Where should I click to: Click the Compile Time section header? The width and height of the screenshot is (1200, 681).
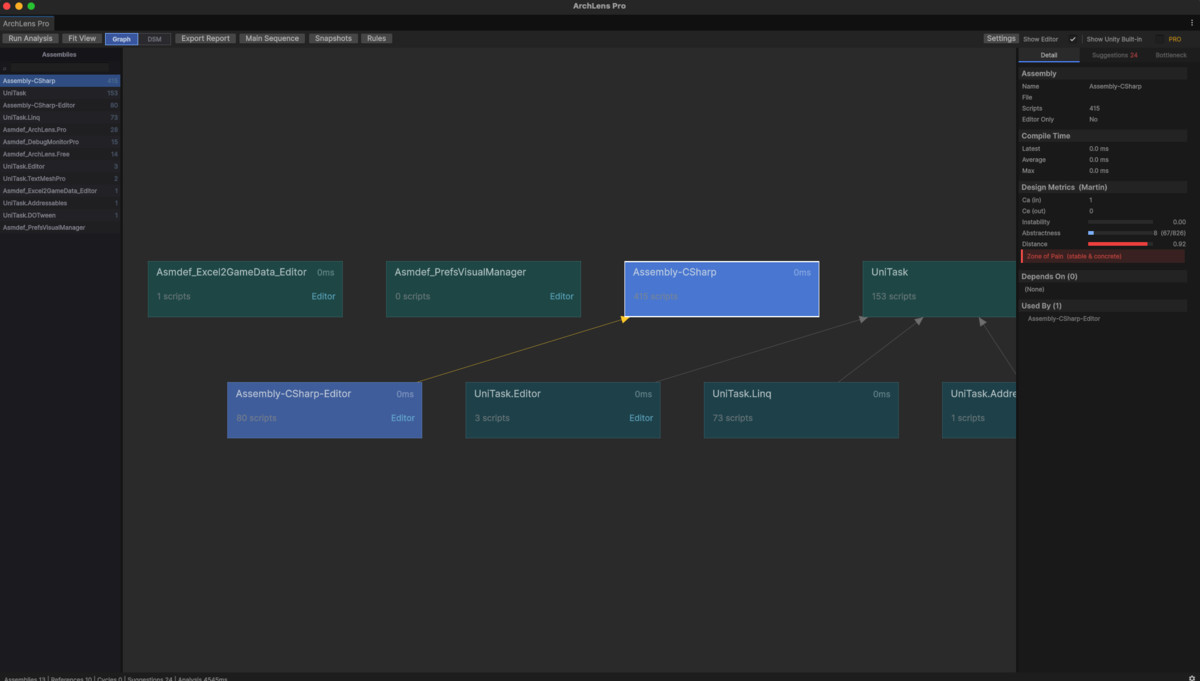click(1102, 136)
